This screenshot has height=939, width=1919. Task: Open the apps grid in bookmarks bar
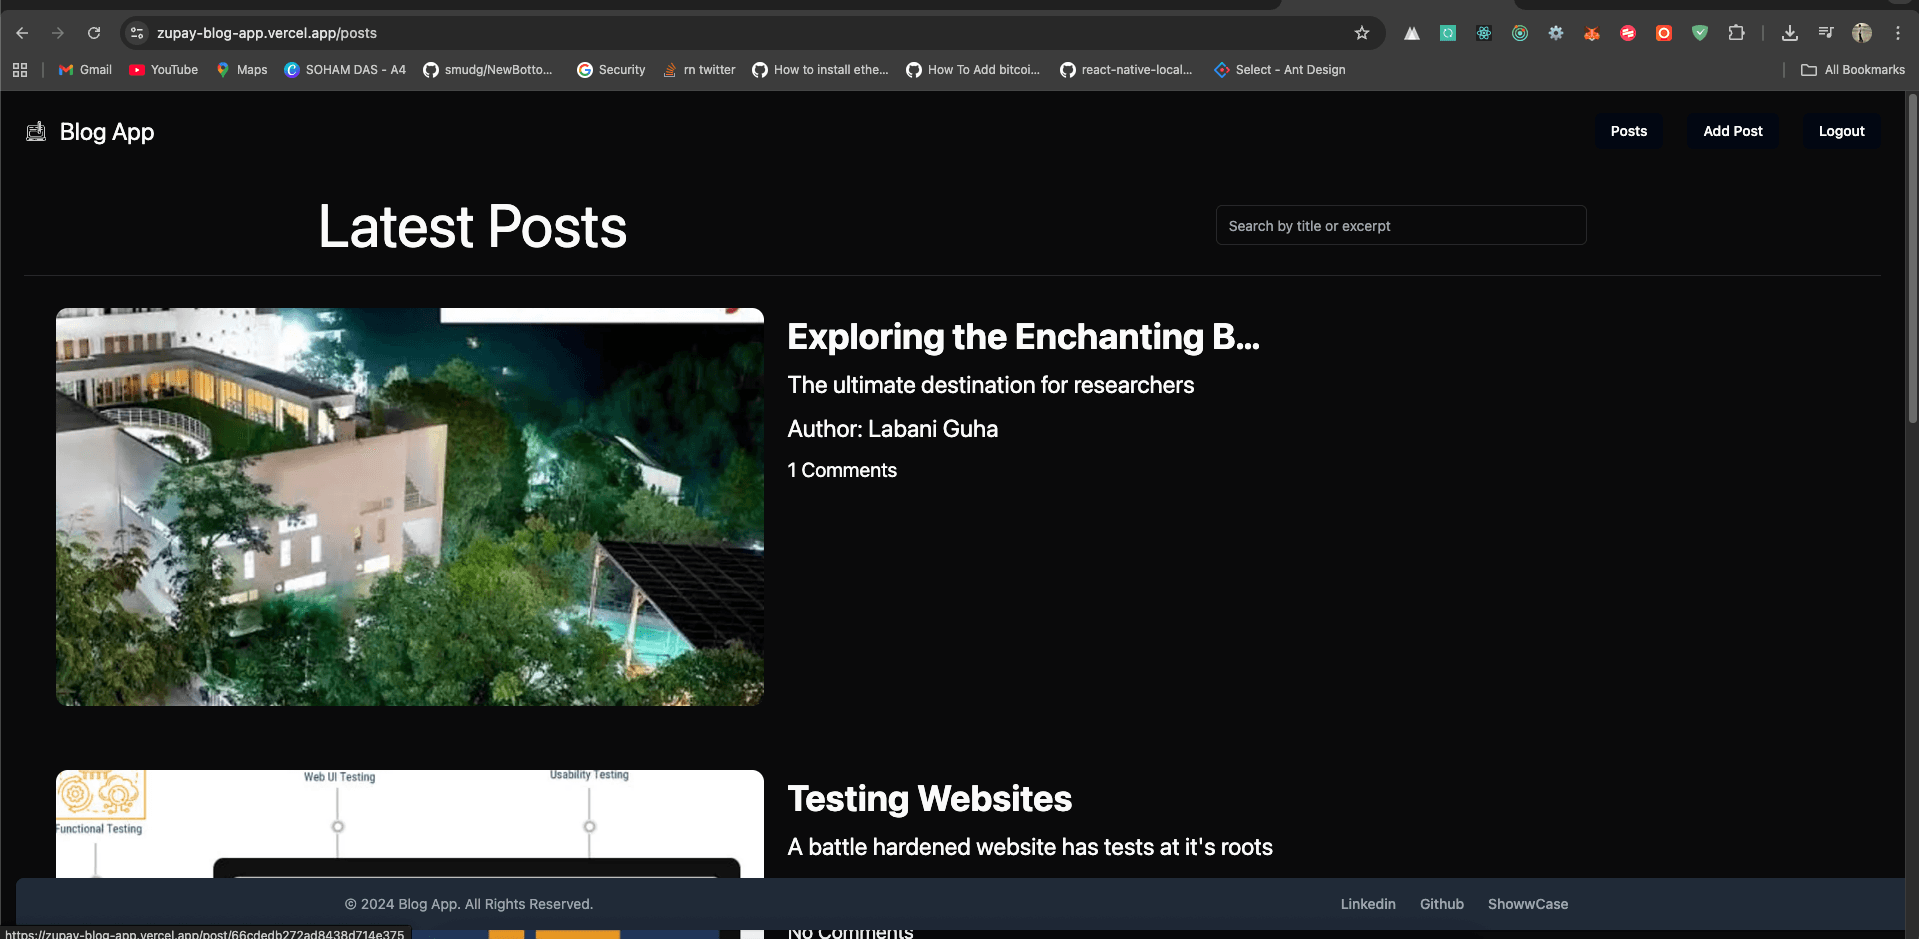20,70
